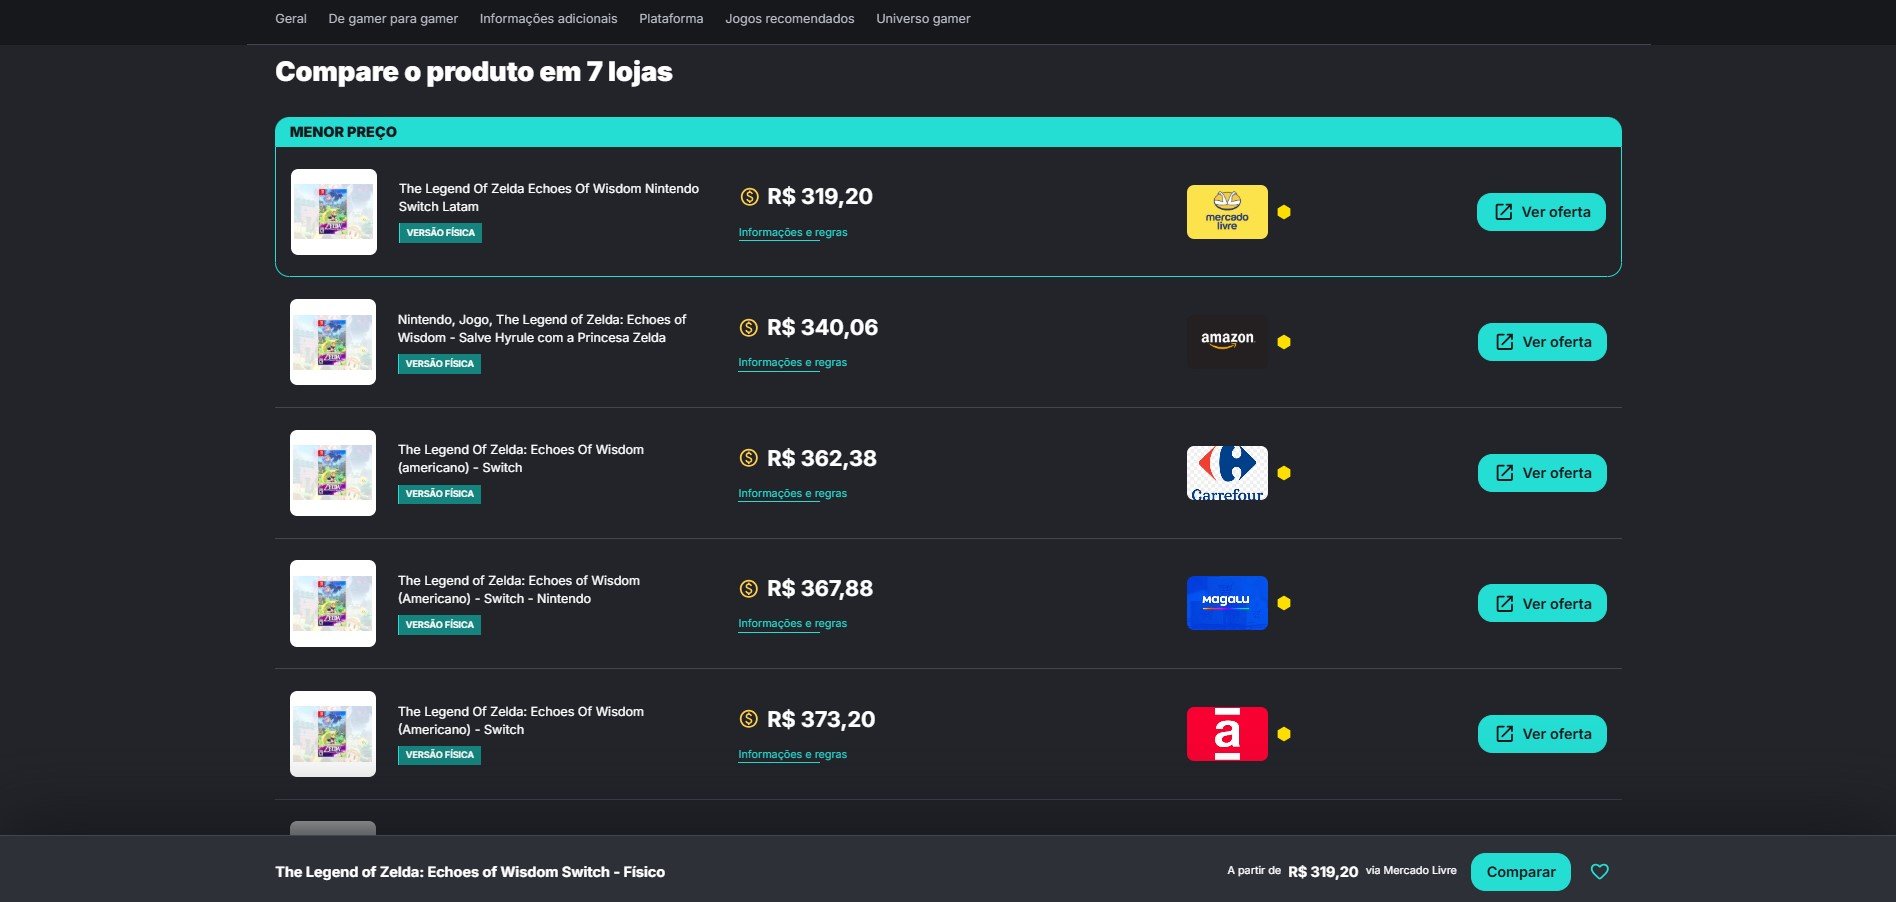This screenshot has height=902, width=1896.
Task: Click Ver oferta for R$ 373,20 offer
Action: 1542,734
